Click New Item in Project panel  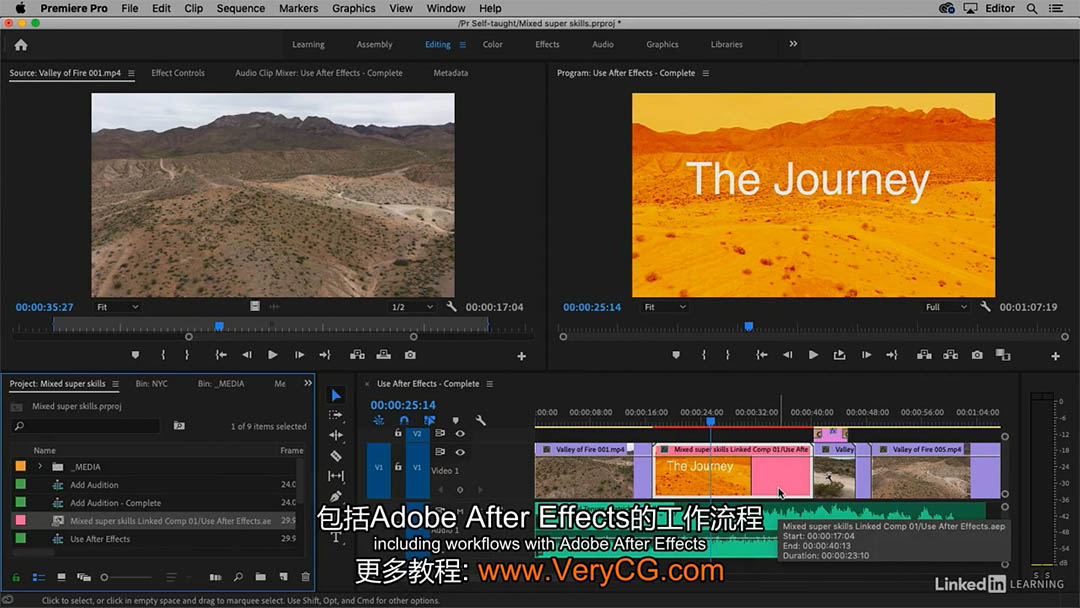(283, 577)
